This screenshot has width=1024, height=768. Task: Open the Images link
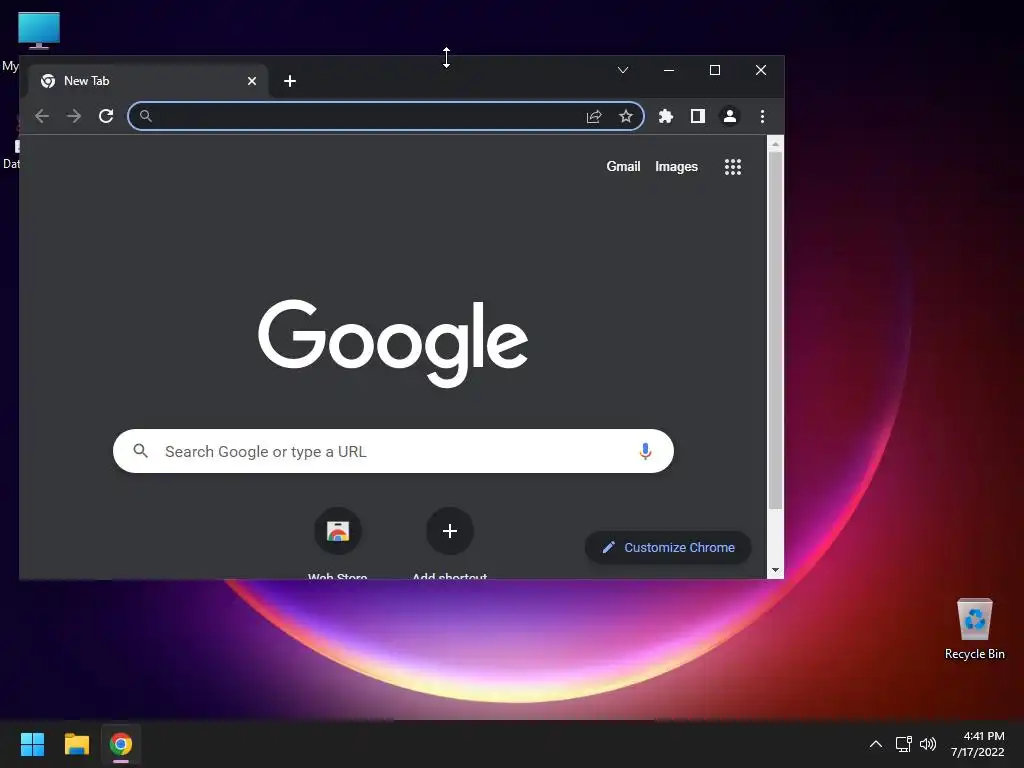[x=677, y=167]
